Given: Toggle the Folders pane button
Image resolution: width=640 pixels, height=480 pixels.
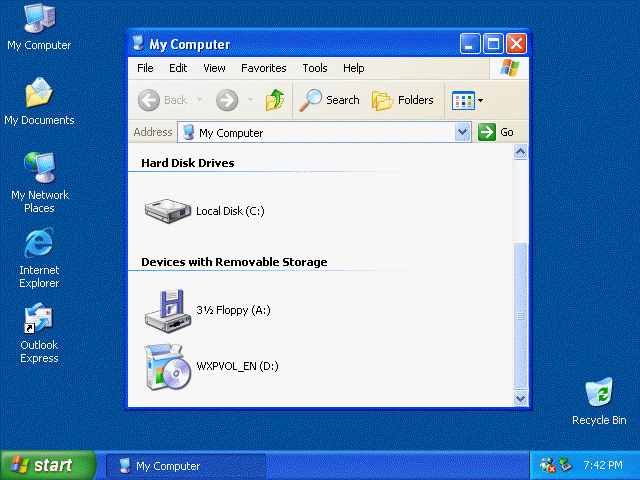Looking at the screenshot, I should (x=402, y=100).
